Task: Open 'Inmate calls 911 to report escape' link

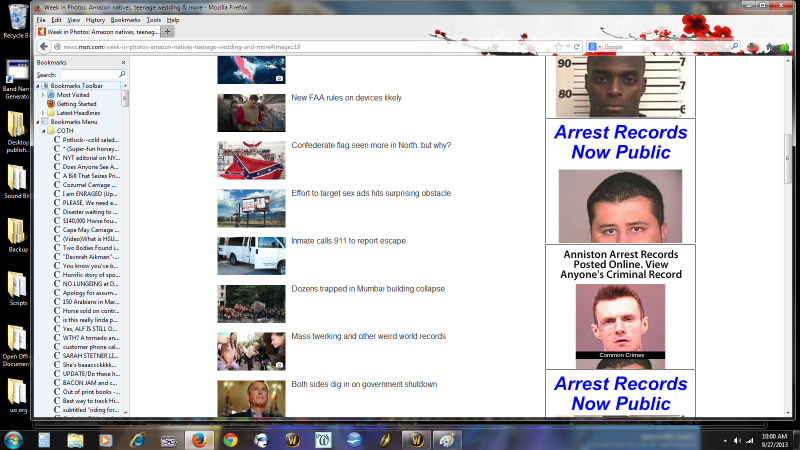Action: [x=348, y=241]
